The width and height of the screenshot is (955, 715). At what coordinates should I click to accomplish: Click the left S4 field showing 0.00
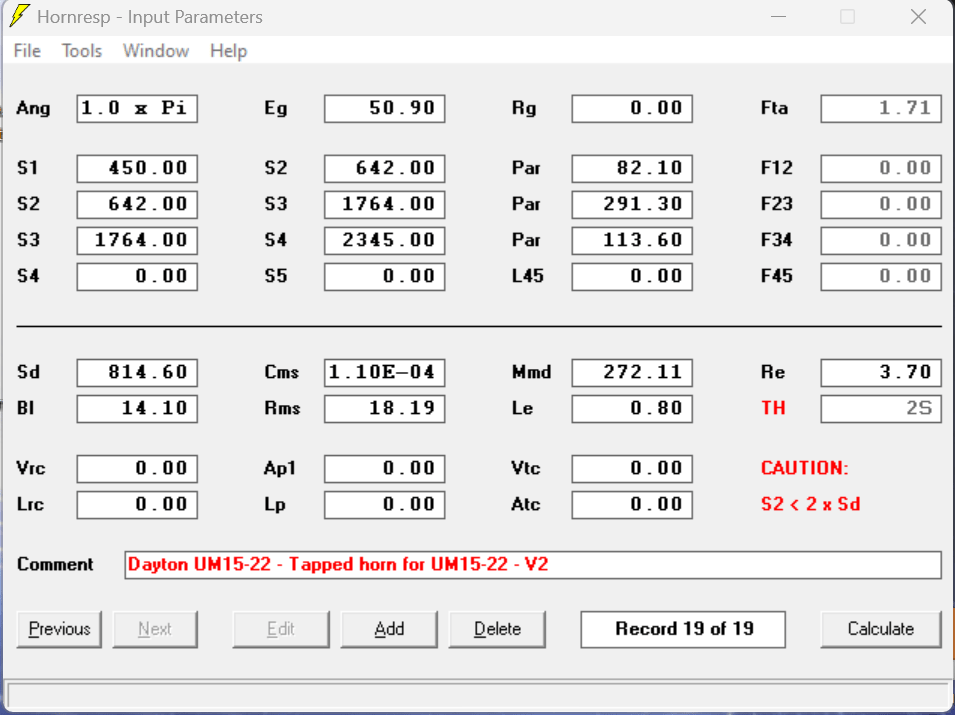coord(137,276)
